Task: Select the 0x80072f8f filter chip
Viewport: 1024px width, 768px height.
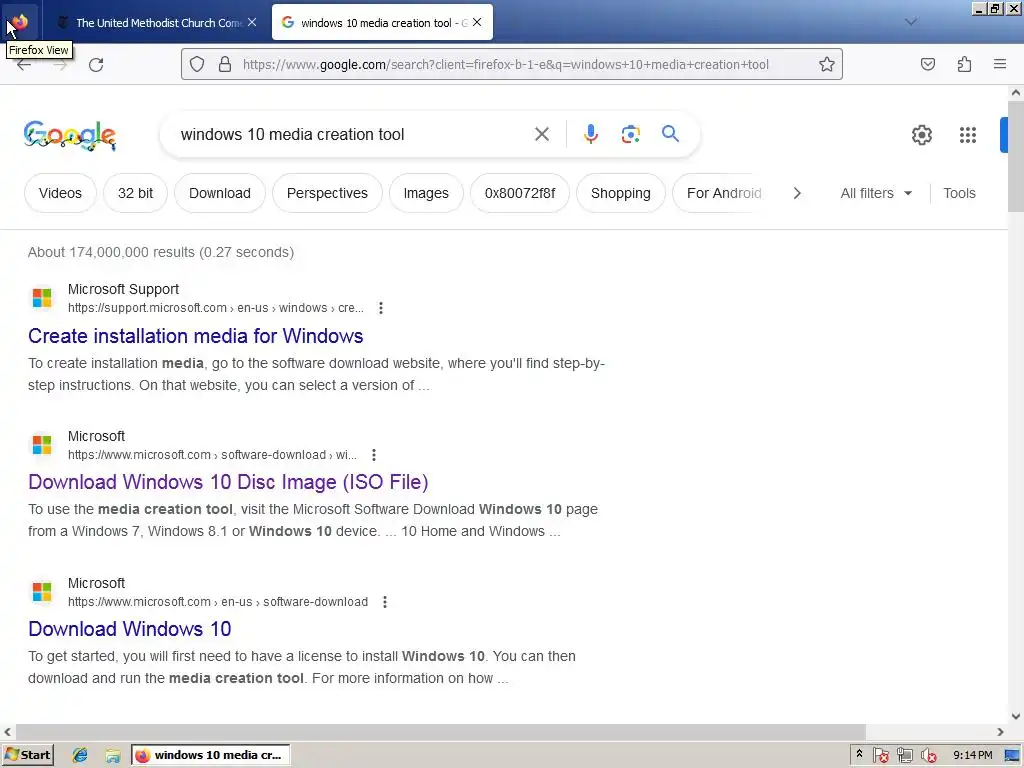Action: point(520,193)
